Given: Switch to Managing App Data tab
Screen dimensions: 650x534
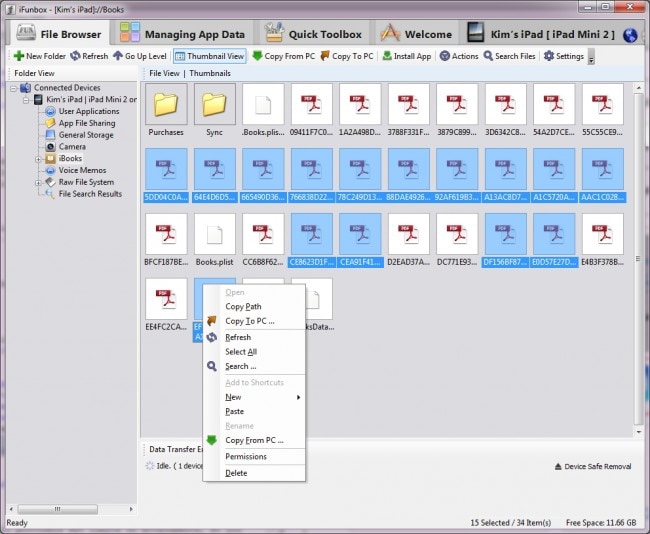Looking at the screenshot, I should coord(182,34).
